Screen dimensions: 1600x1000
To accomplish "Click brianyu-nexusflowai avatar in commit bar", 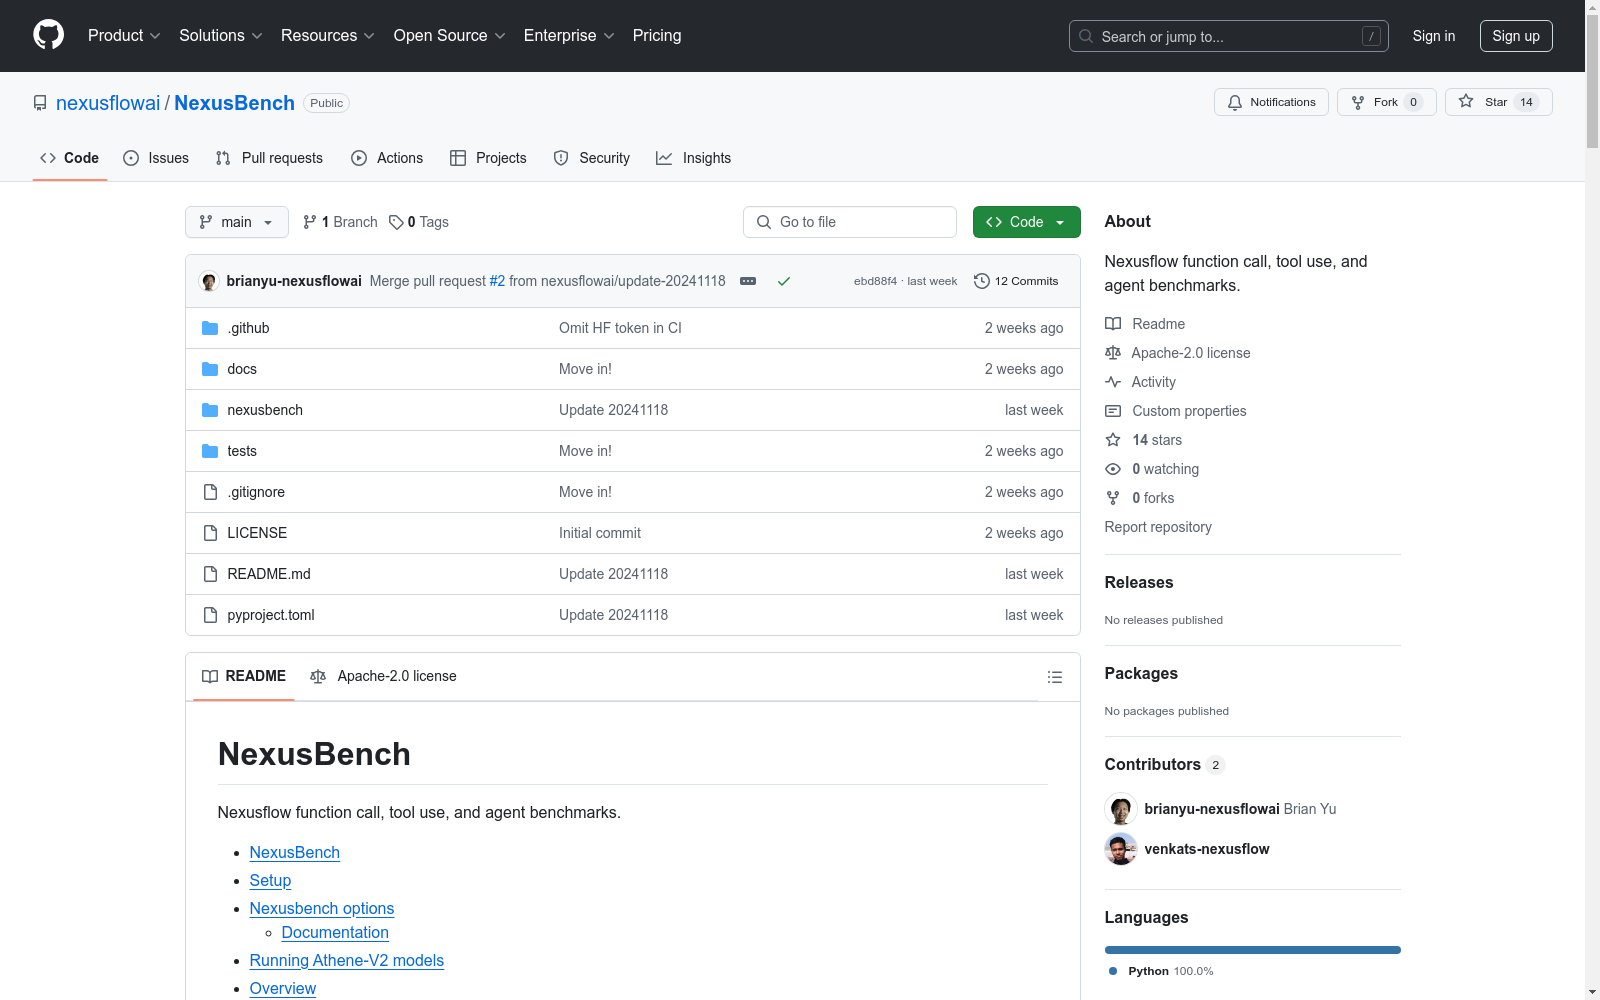I will click(209, 281).
